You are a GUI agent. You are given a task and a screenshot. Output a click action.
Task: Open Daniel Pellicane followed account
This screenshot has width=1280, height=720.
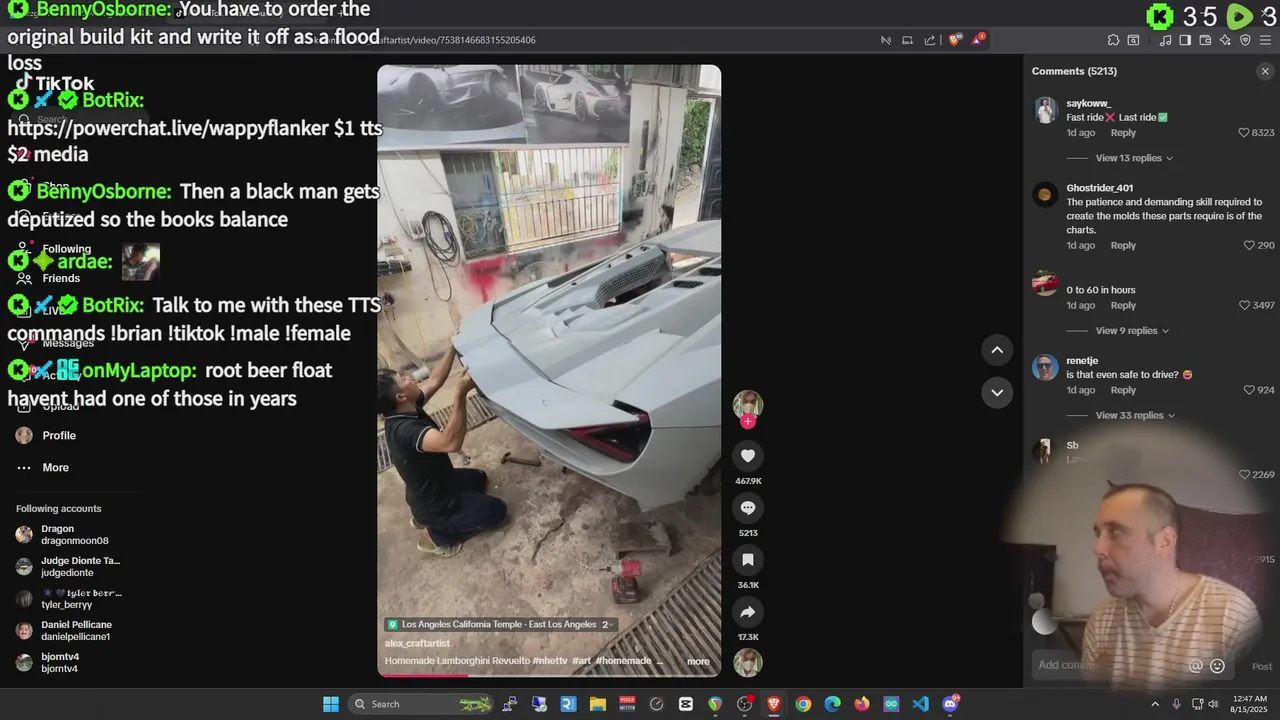[x=64, y=631]
